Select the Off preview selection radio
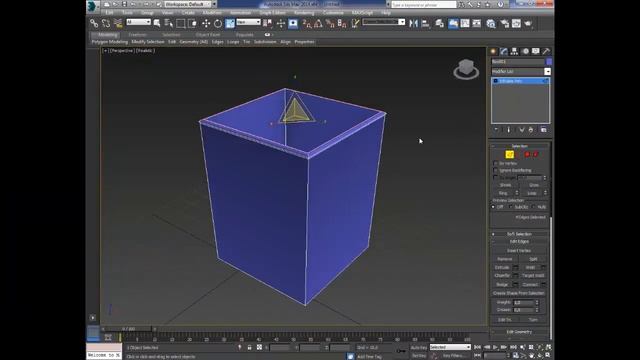Screen dimensions: 640x360 pos(493,207)
